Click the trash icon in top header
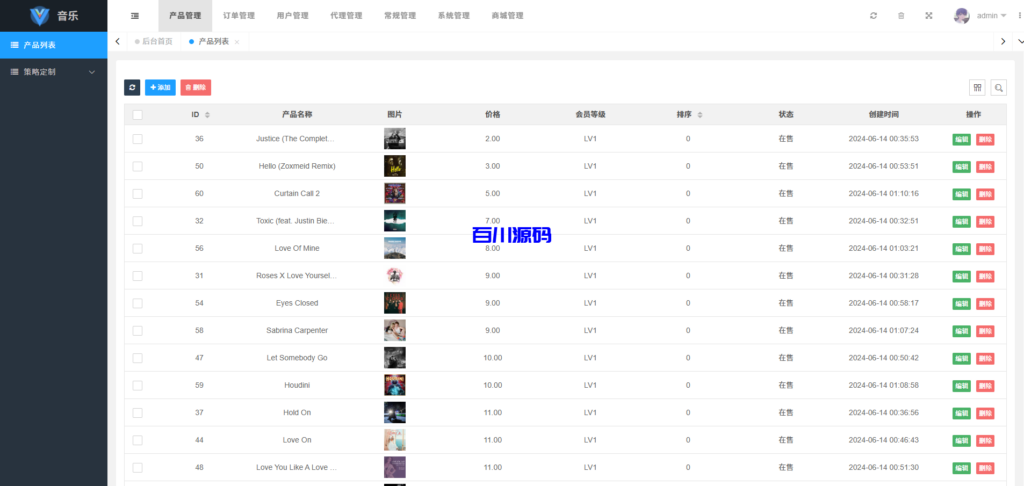The height and width of the screenshot is (486, 1024). [901, 16]
